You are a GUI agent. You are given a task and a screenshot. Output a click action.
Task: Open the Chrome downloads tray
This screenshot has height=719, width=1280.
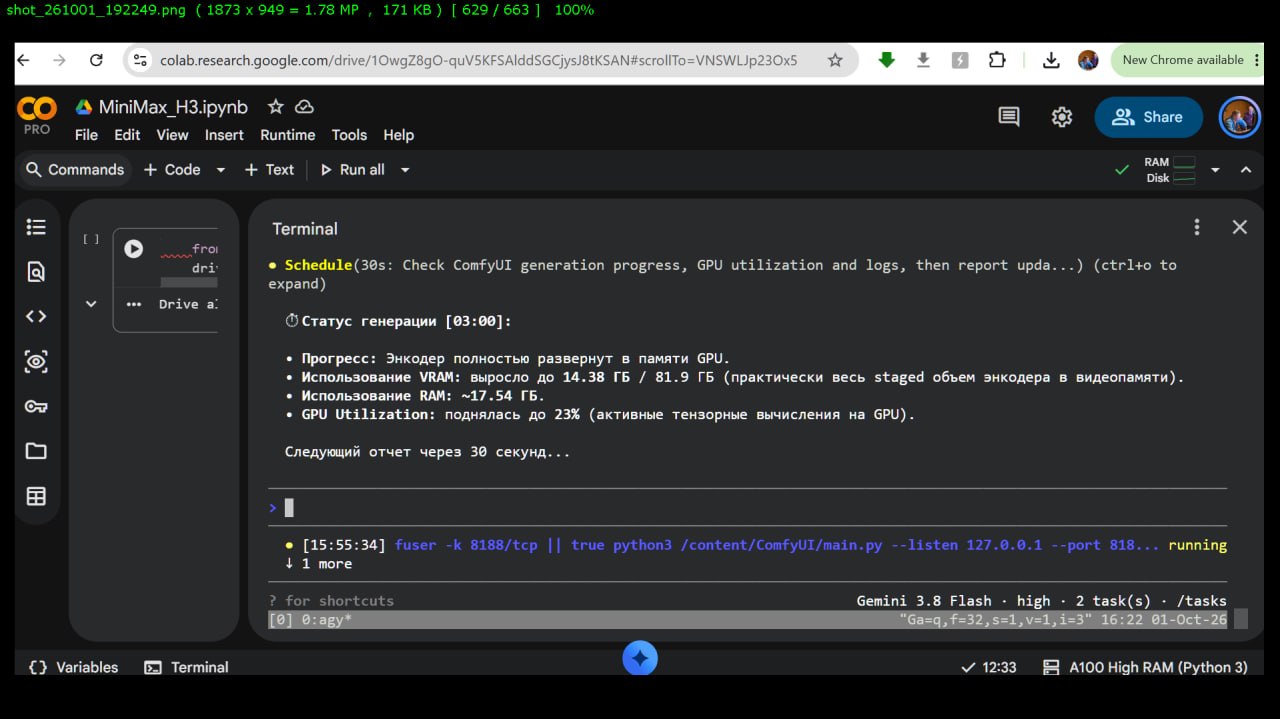point(1051,60)
